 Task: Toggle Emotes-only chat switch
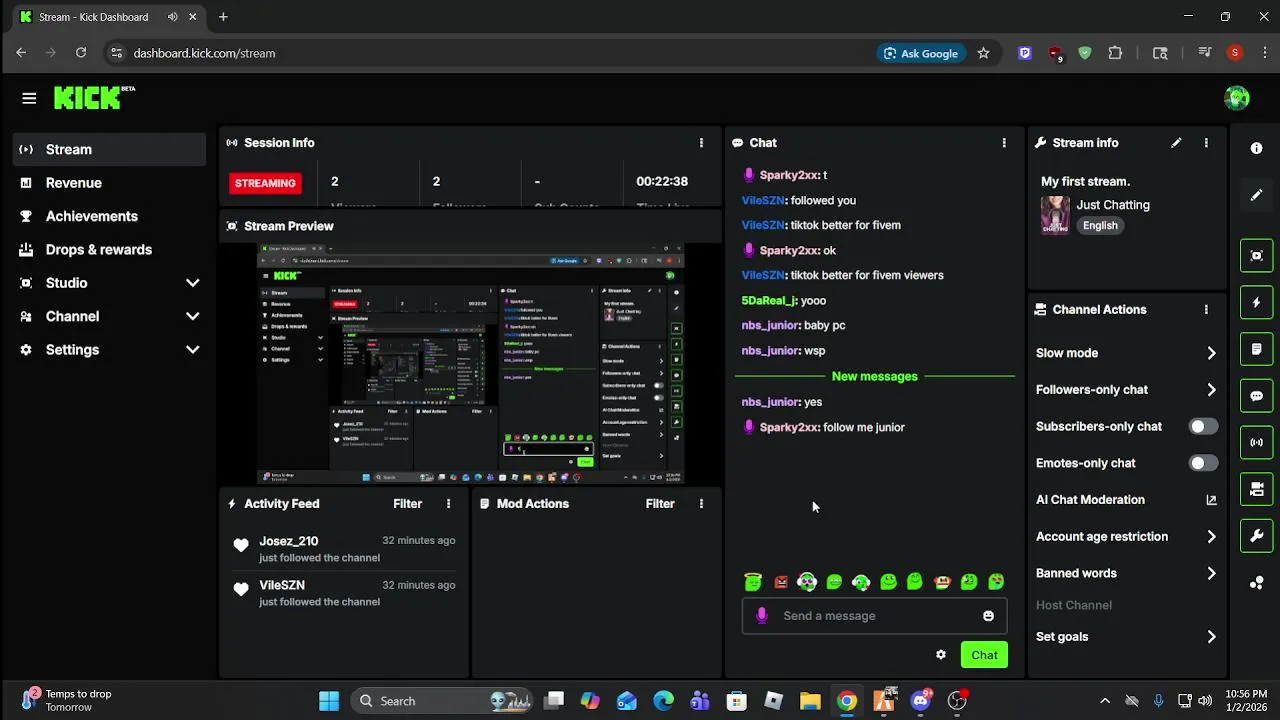pos(1203,463)
